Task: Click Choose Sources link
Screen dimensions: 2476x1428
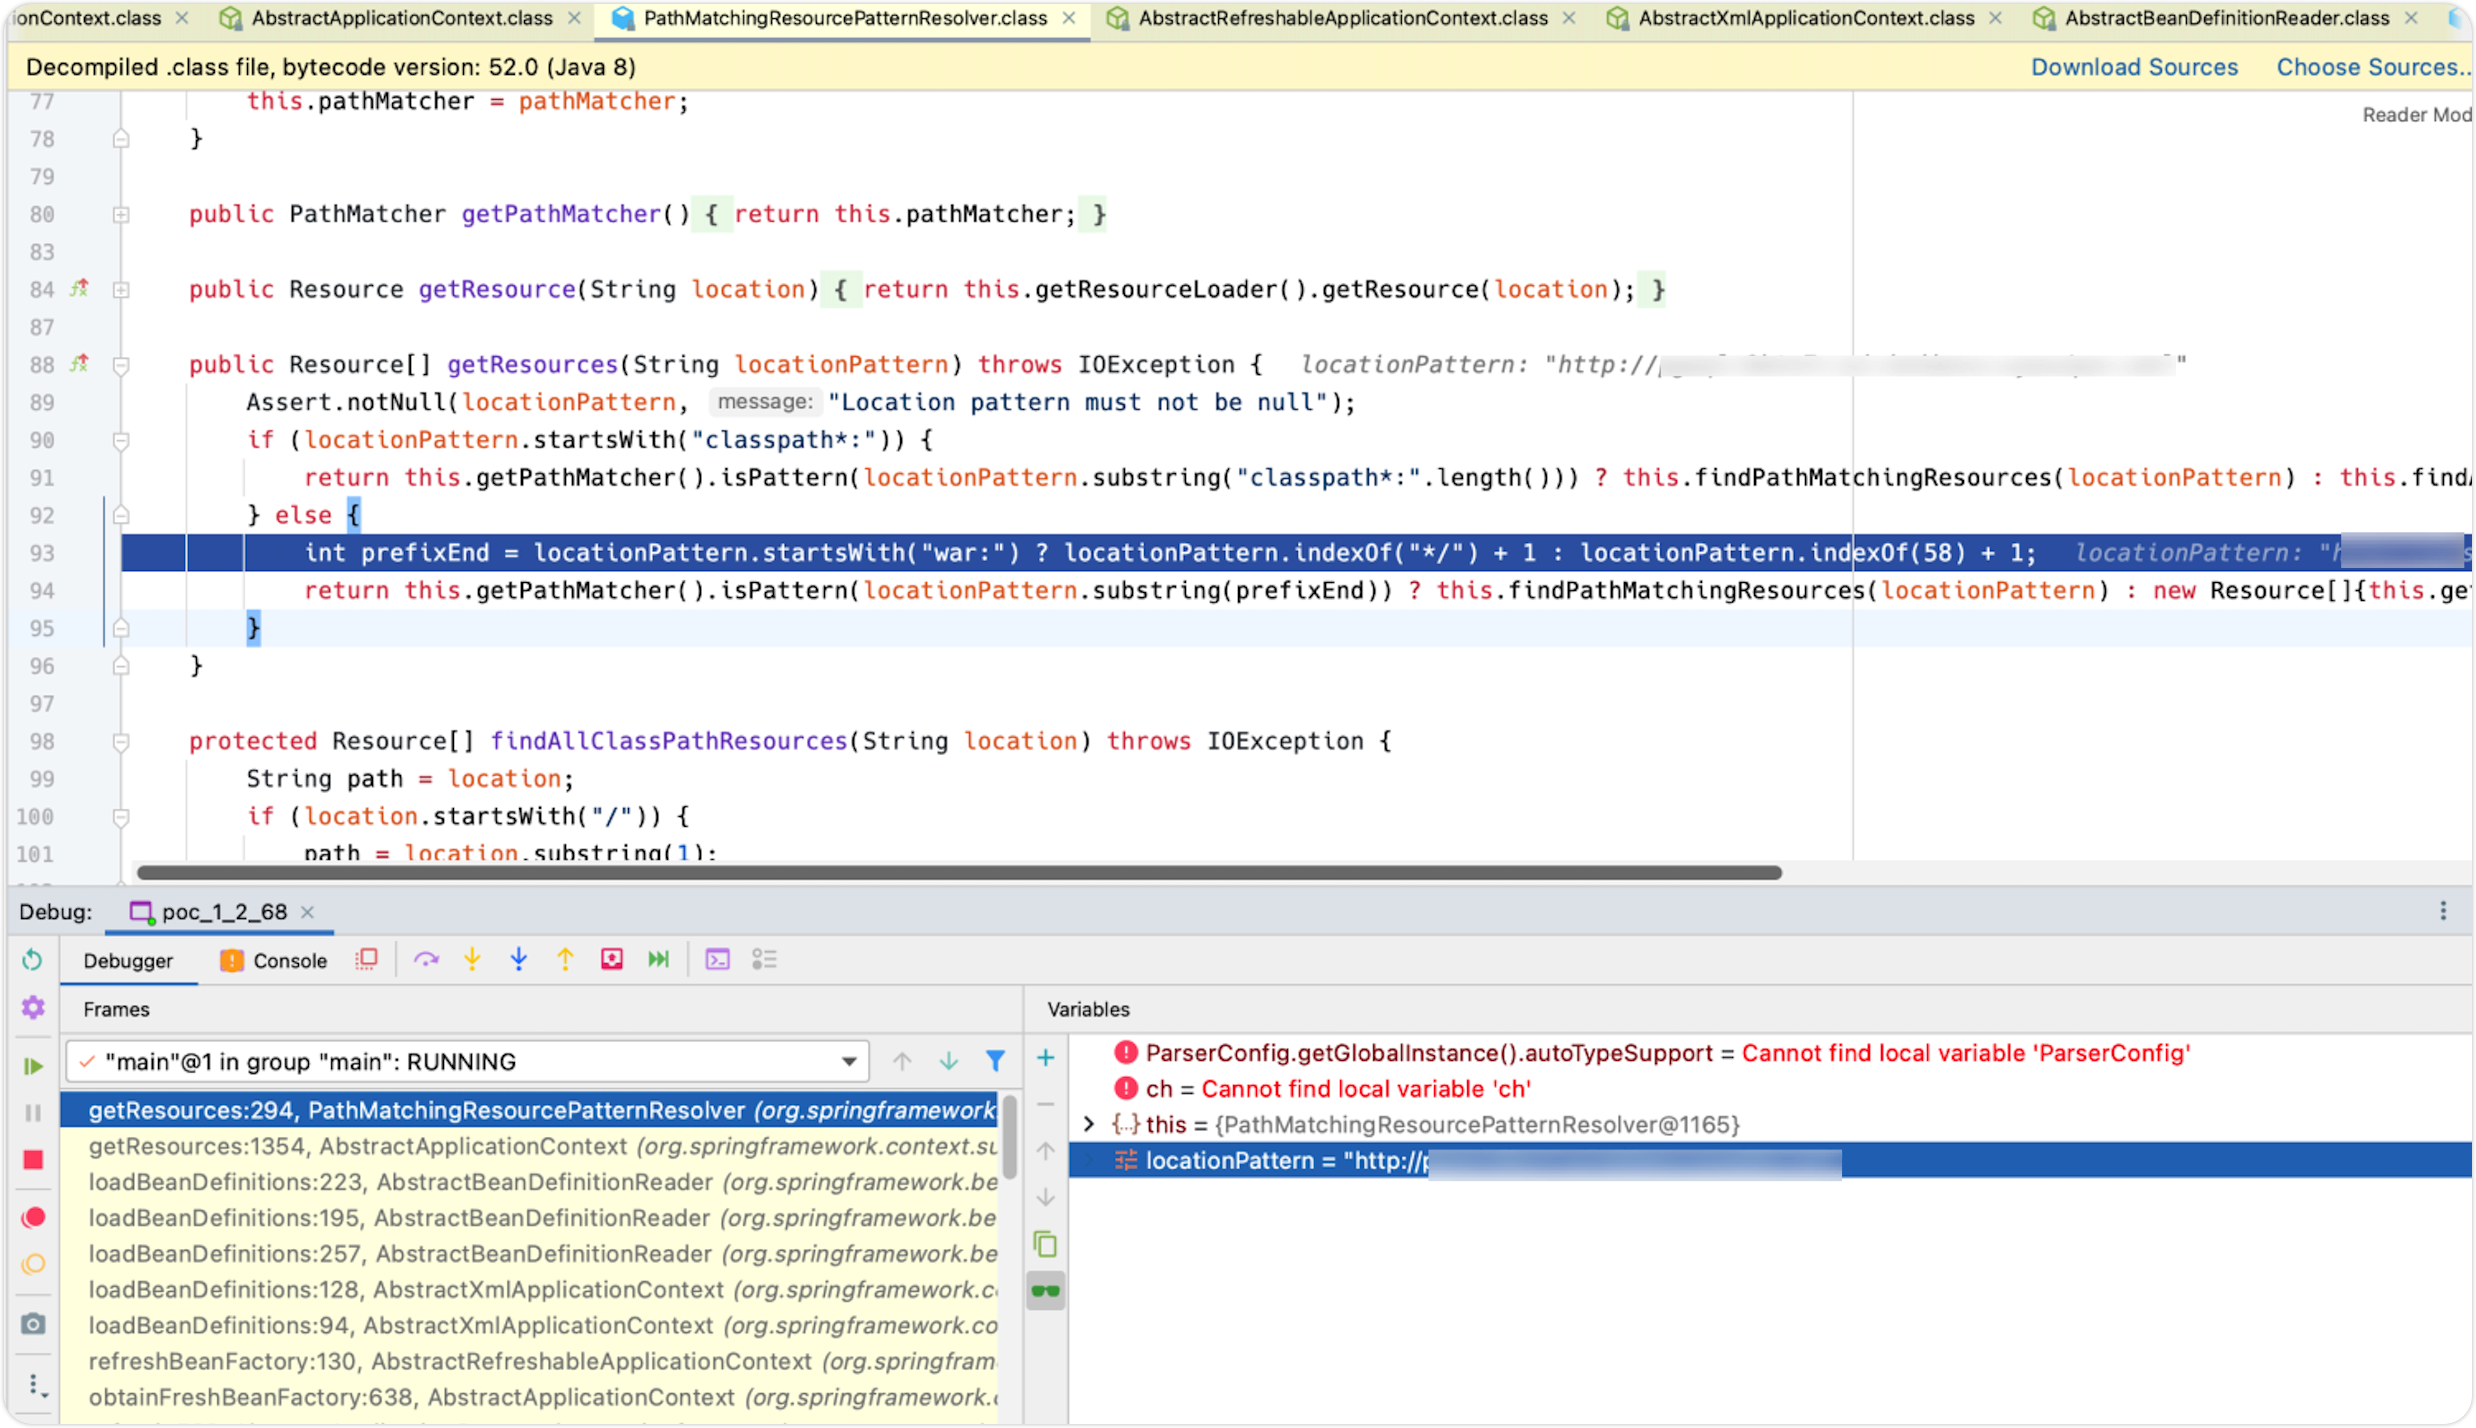Action: click(2374, 67)
